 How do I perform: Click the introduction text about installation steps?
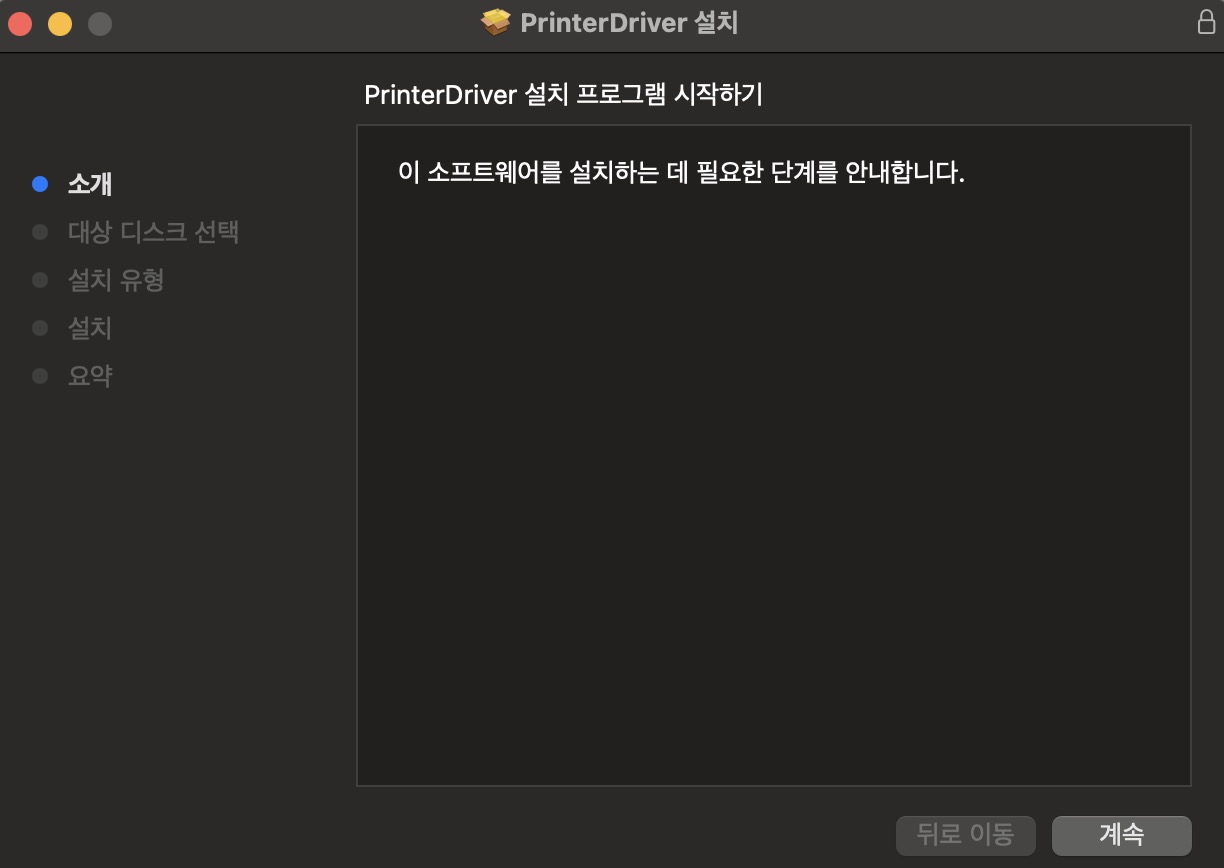681,173
